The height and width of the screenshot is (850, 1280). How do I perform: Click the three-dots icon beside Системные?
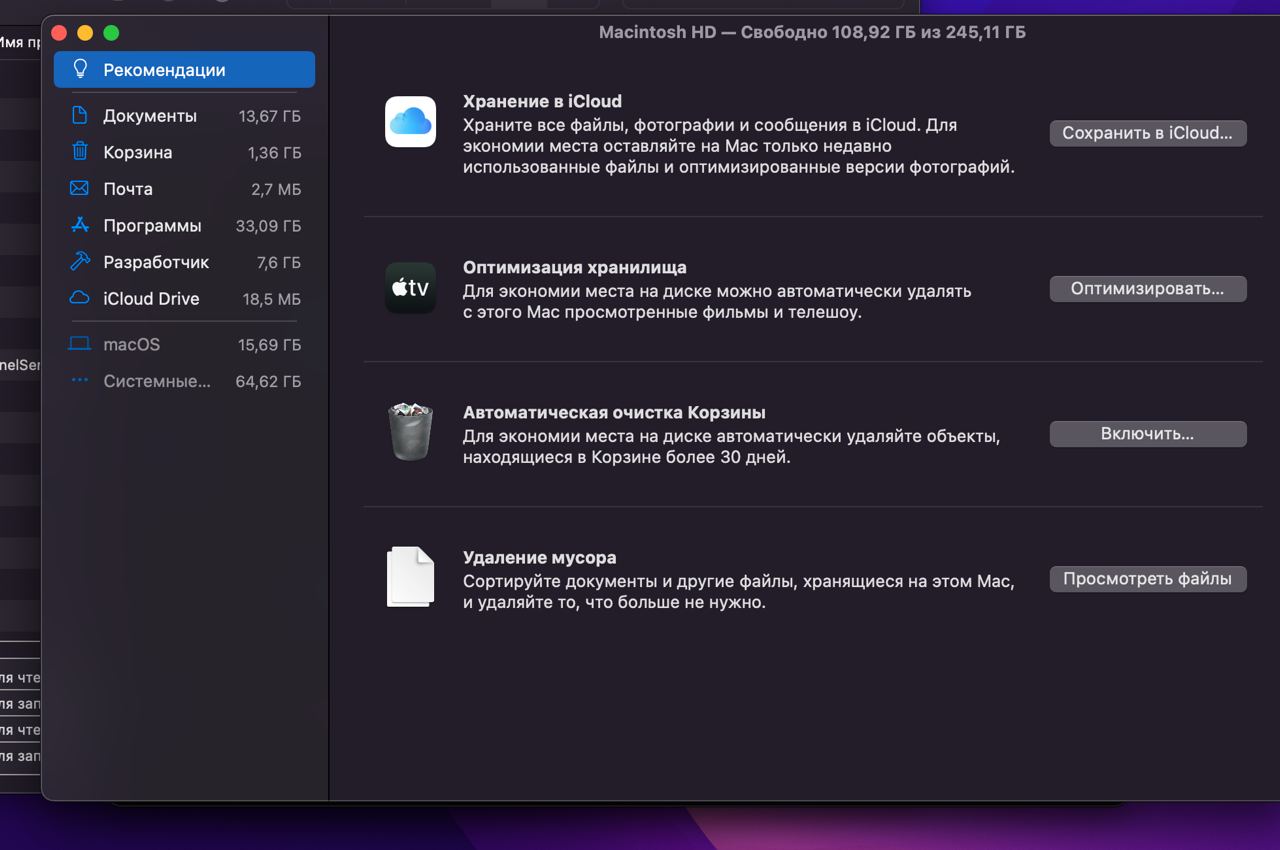[80, 381]
